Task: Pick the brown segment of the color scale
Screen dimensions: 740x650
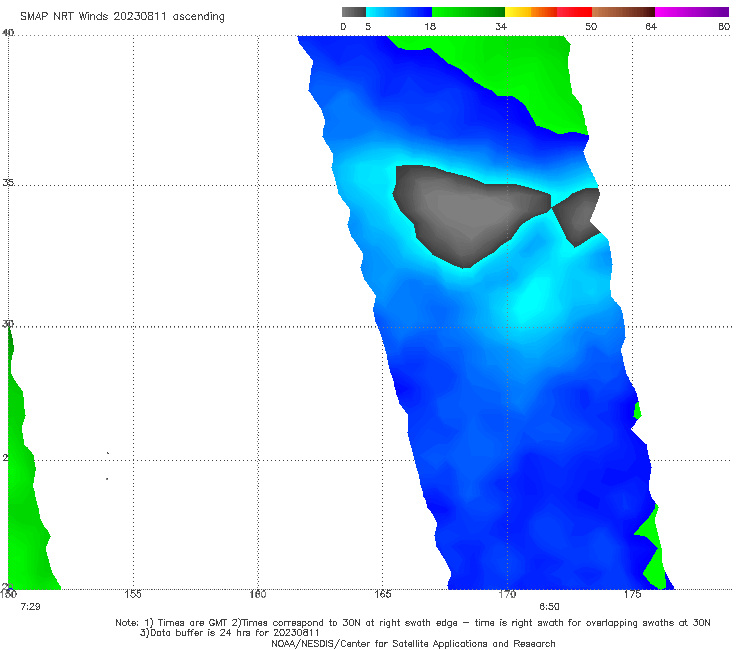Action: [x=623, y=12]
